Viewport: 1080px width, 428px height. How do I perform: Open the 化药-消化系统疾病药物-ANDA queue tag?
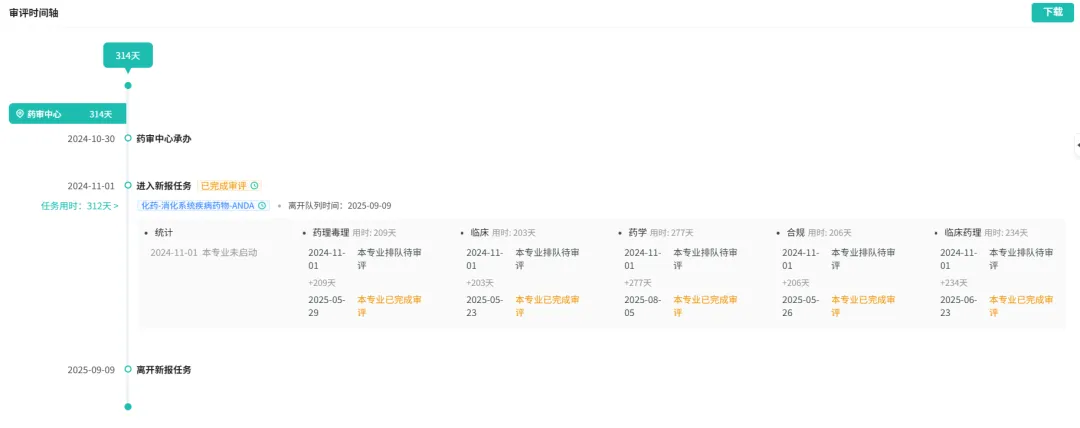197,206
